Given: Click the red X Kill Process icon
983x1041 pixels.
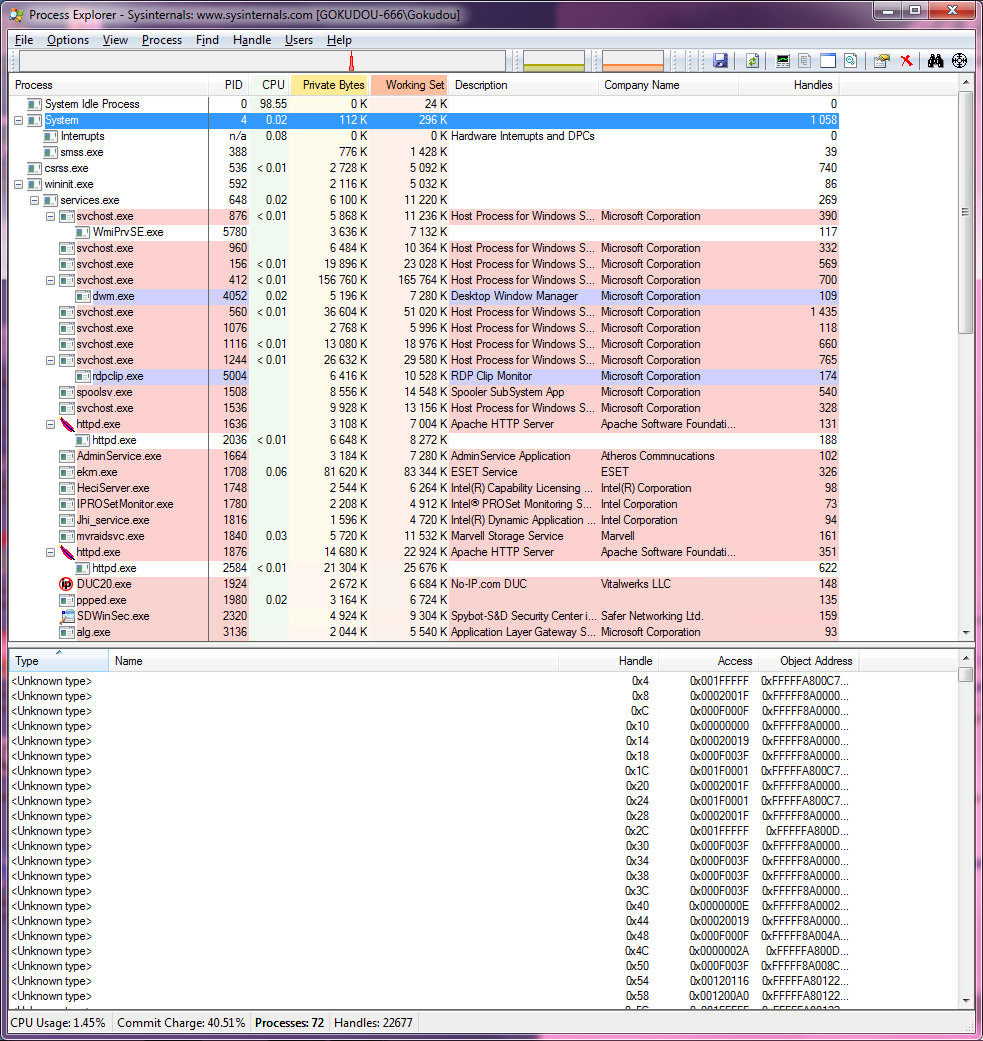Looking at the screenshot, I should [906, 61].
